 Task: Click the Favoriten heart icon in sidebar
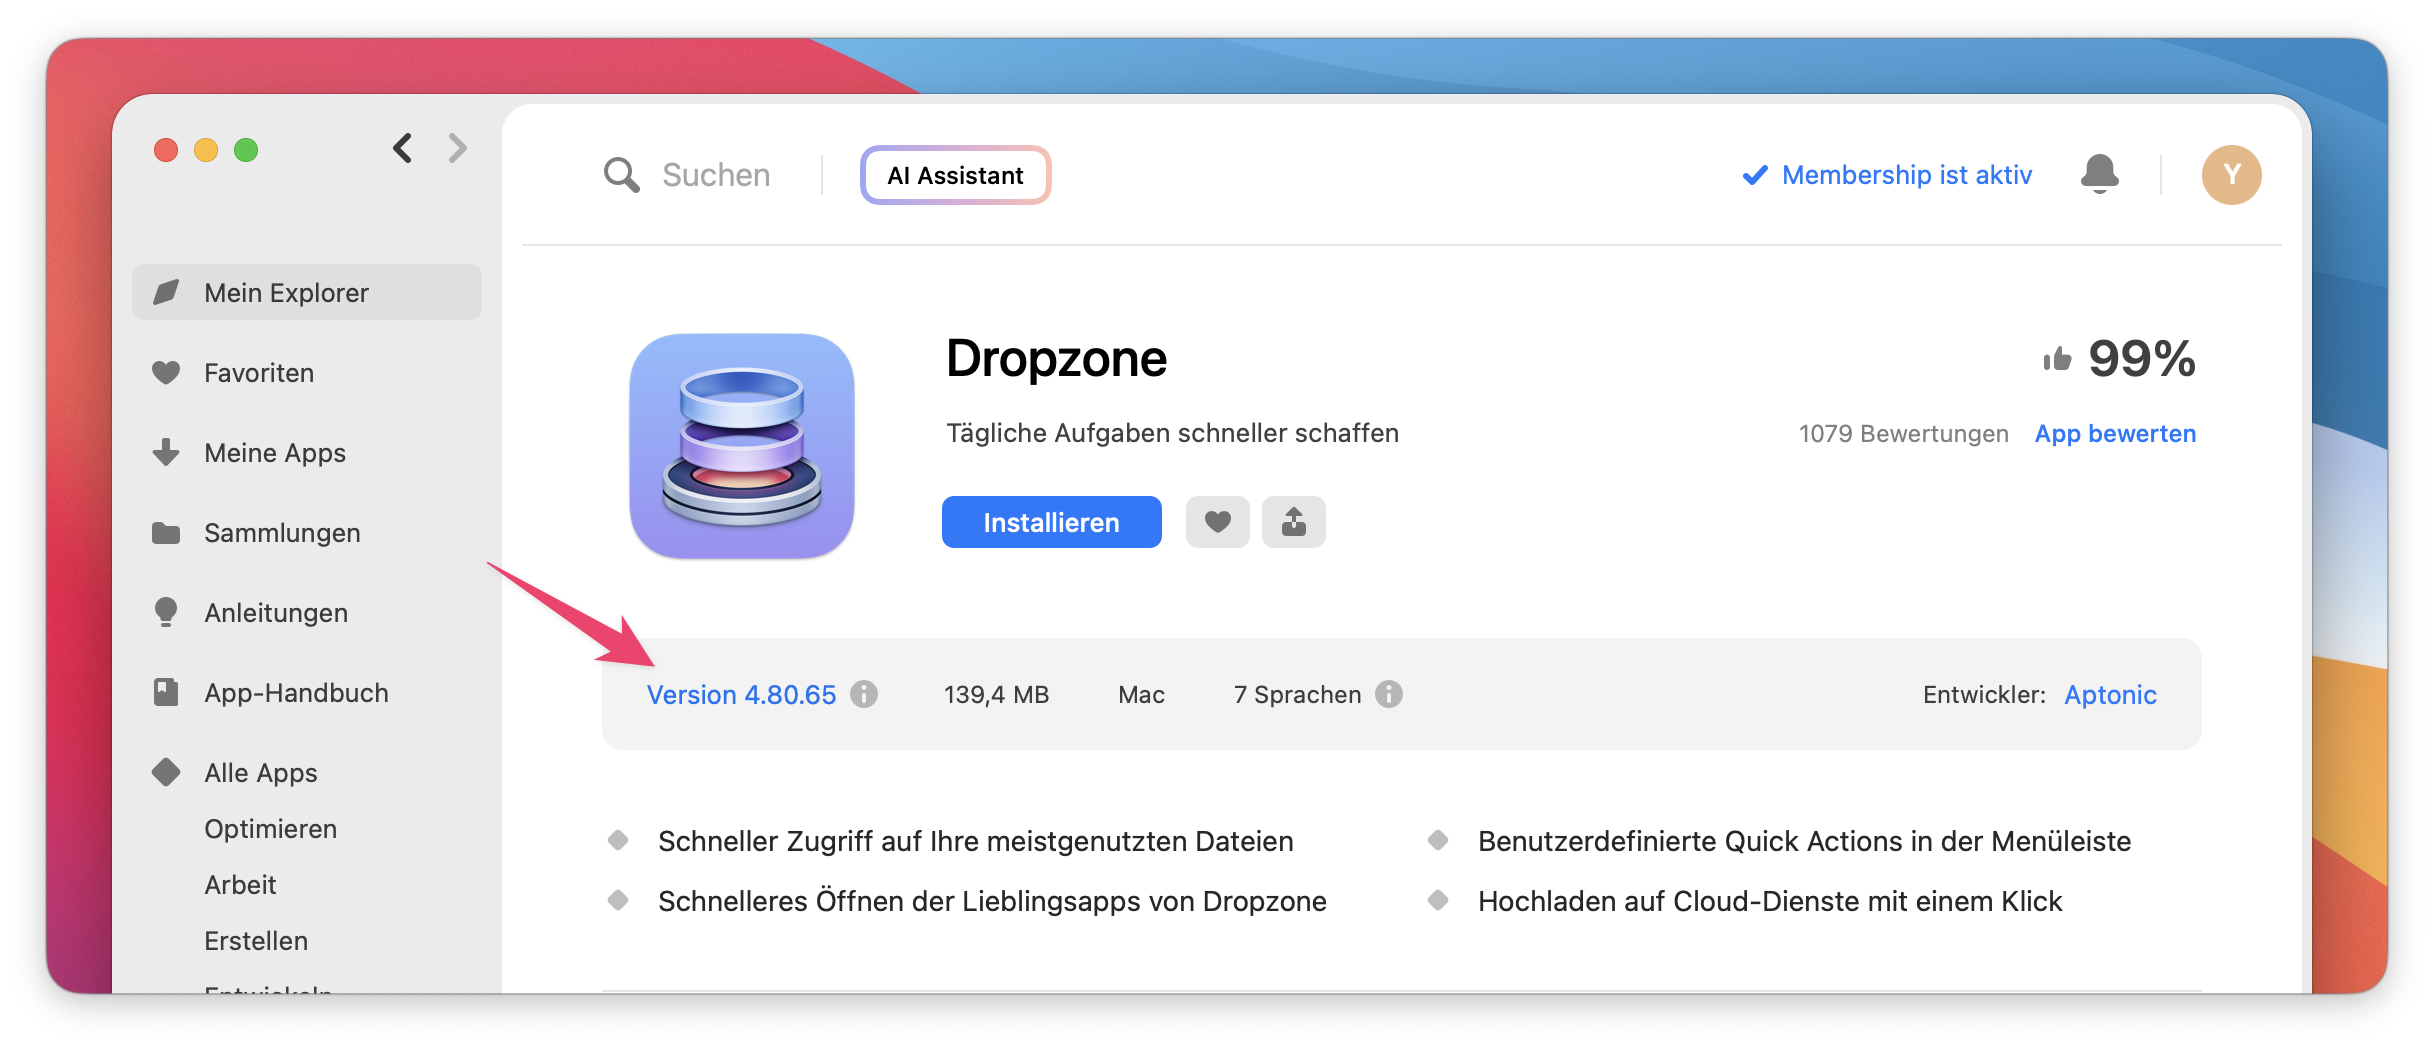[x=166, y=372]
